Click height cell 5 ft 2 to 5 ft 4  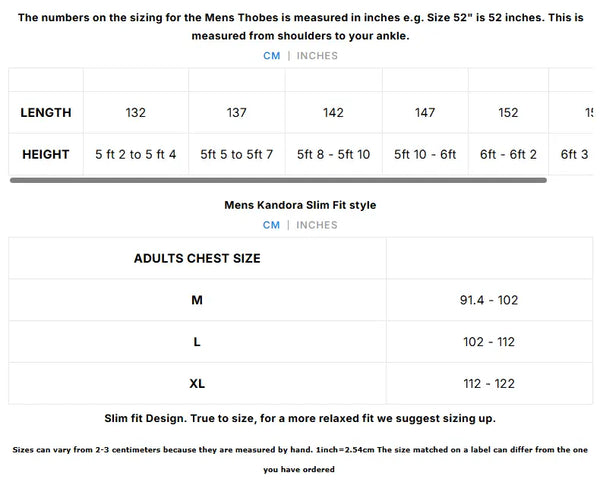pyautogui.click(x=136, y=155)
